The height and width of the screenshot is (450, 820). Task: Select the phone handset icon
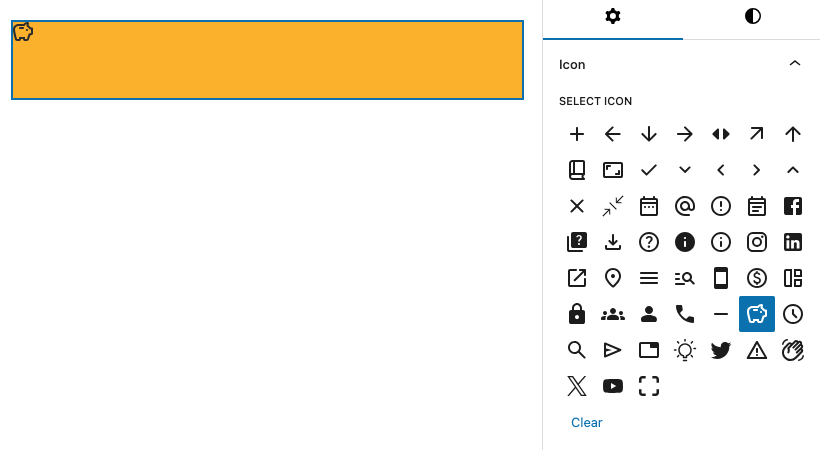pos(685,314)
